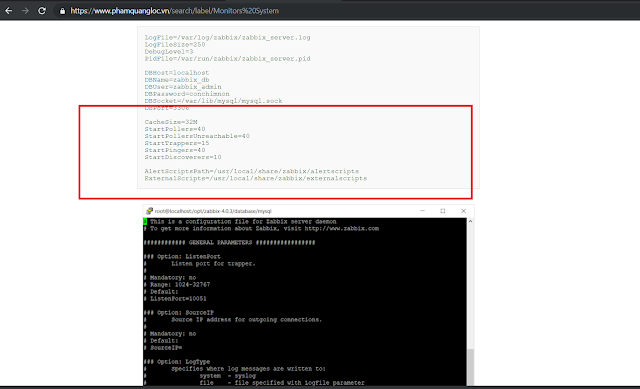
Task: Click the terminal scrollbar up arrow
Action: [x=470, y=221]
